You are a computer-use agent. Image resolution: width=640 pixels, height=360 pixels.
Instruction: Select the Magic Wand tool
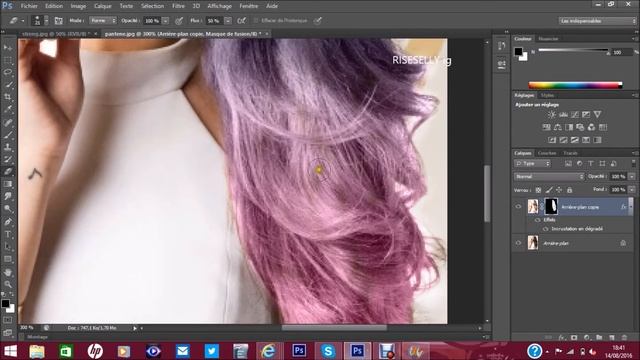click(8, 85)
